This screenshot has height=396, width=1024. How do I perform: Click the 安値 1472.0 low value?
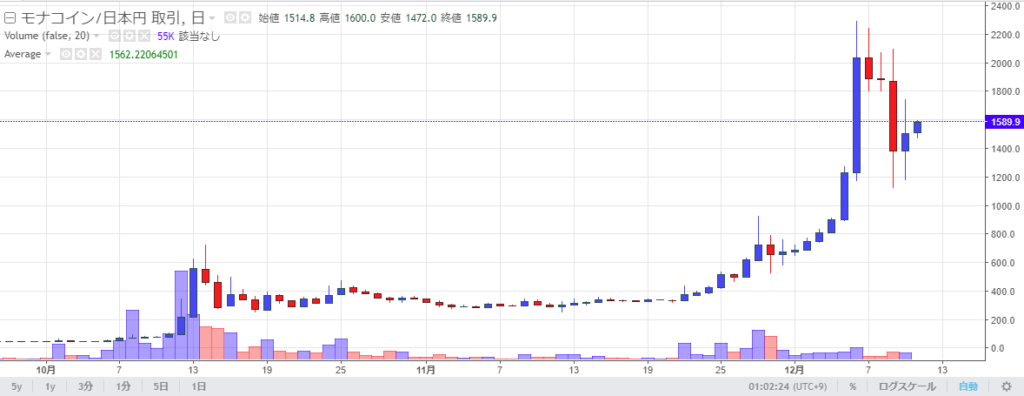pos(408,18)
